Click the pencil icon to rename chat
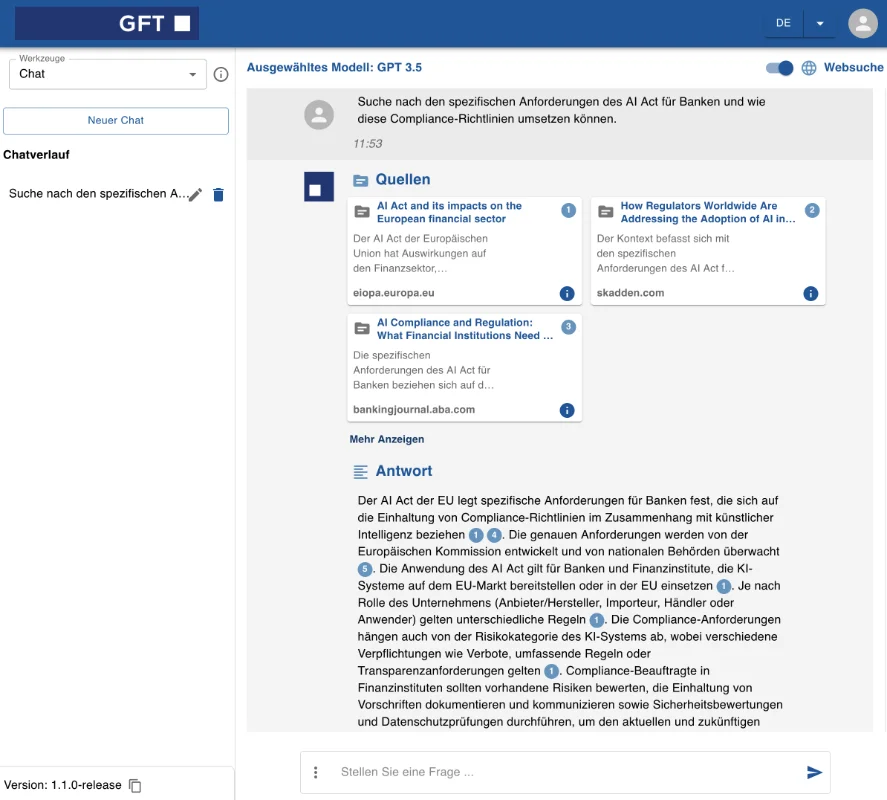 (x=196, y=195)
